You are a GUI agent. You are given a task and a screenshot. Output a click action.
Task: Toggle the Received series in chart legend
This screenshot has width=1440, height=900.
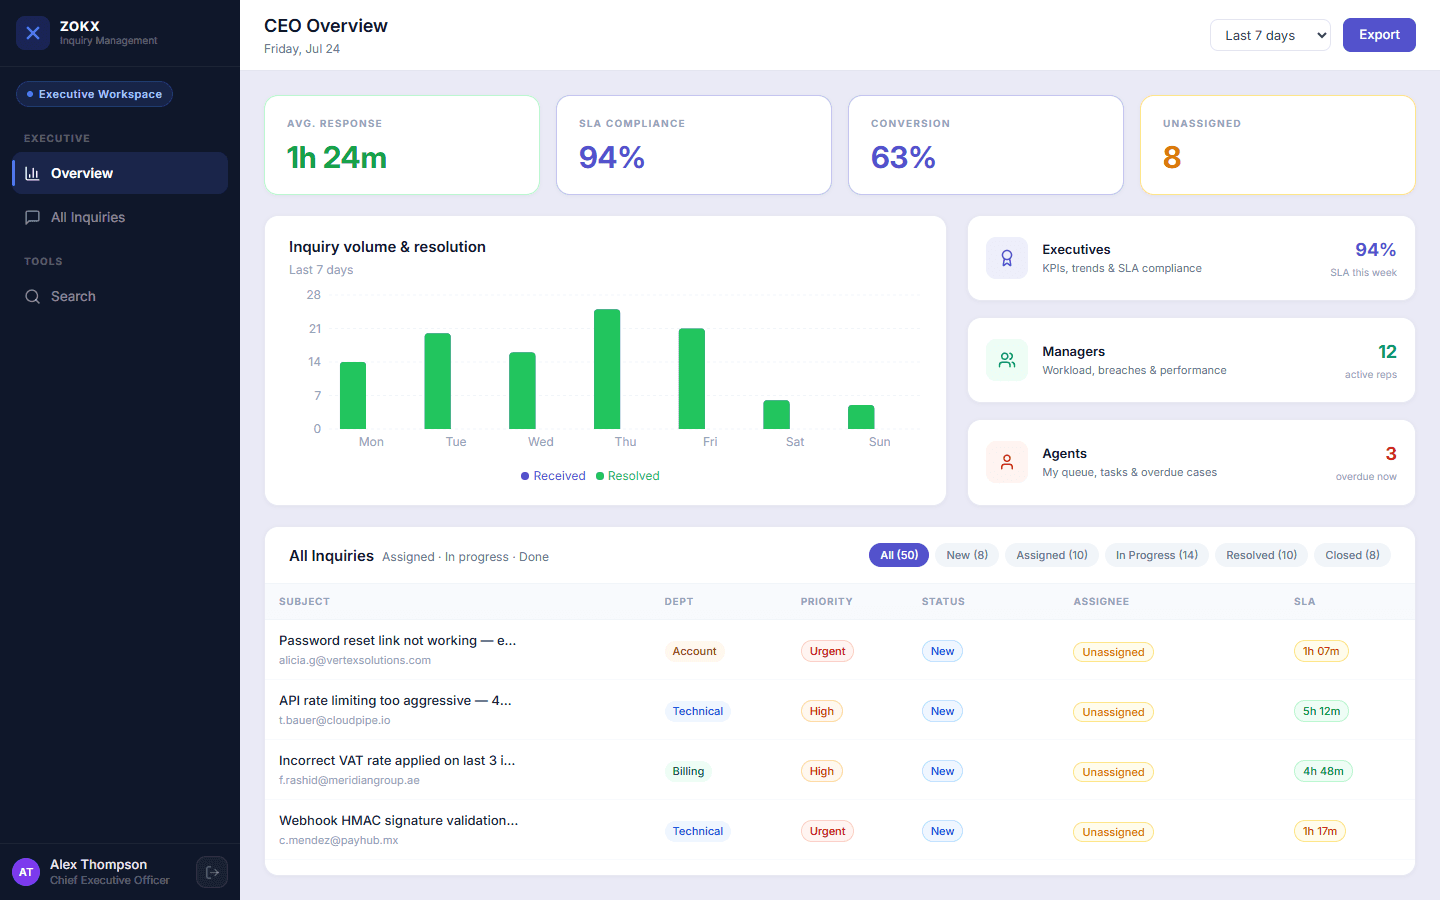pos(553,476)
